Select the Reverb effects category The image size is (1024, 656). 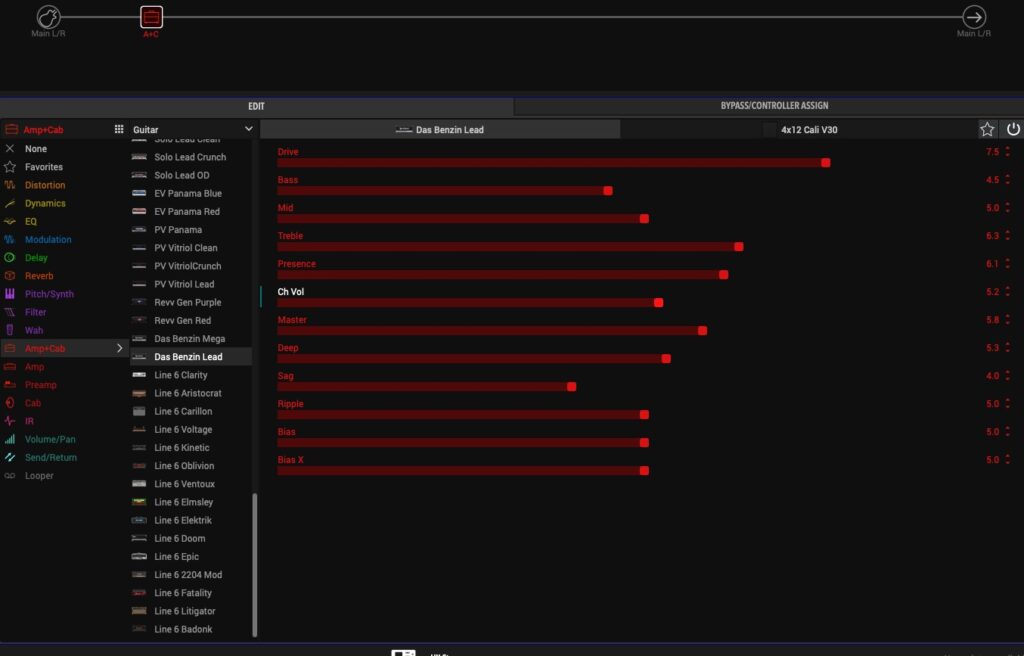point(39,276)
